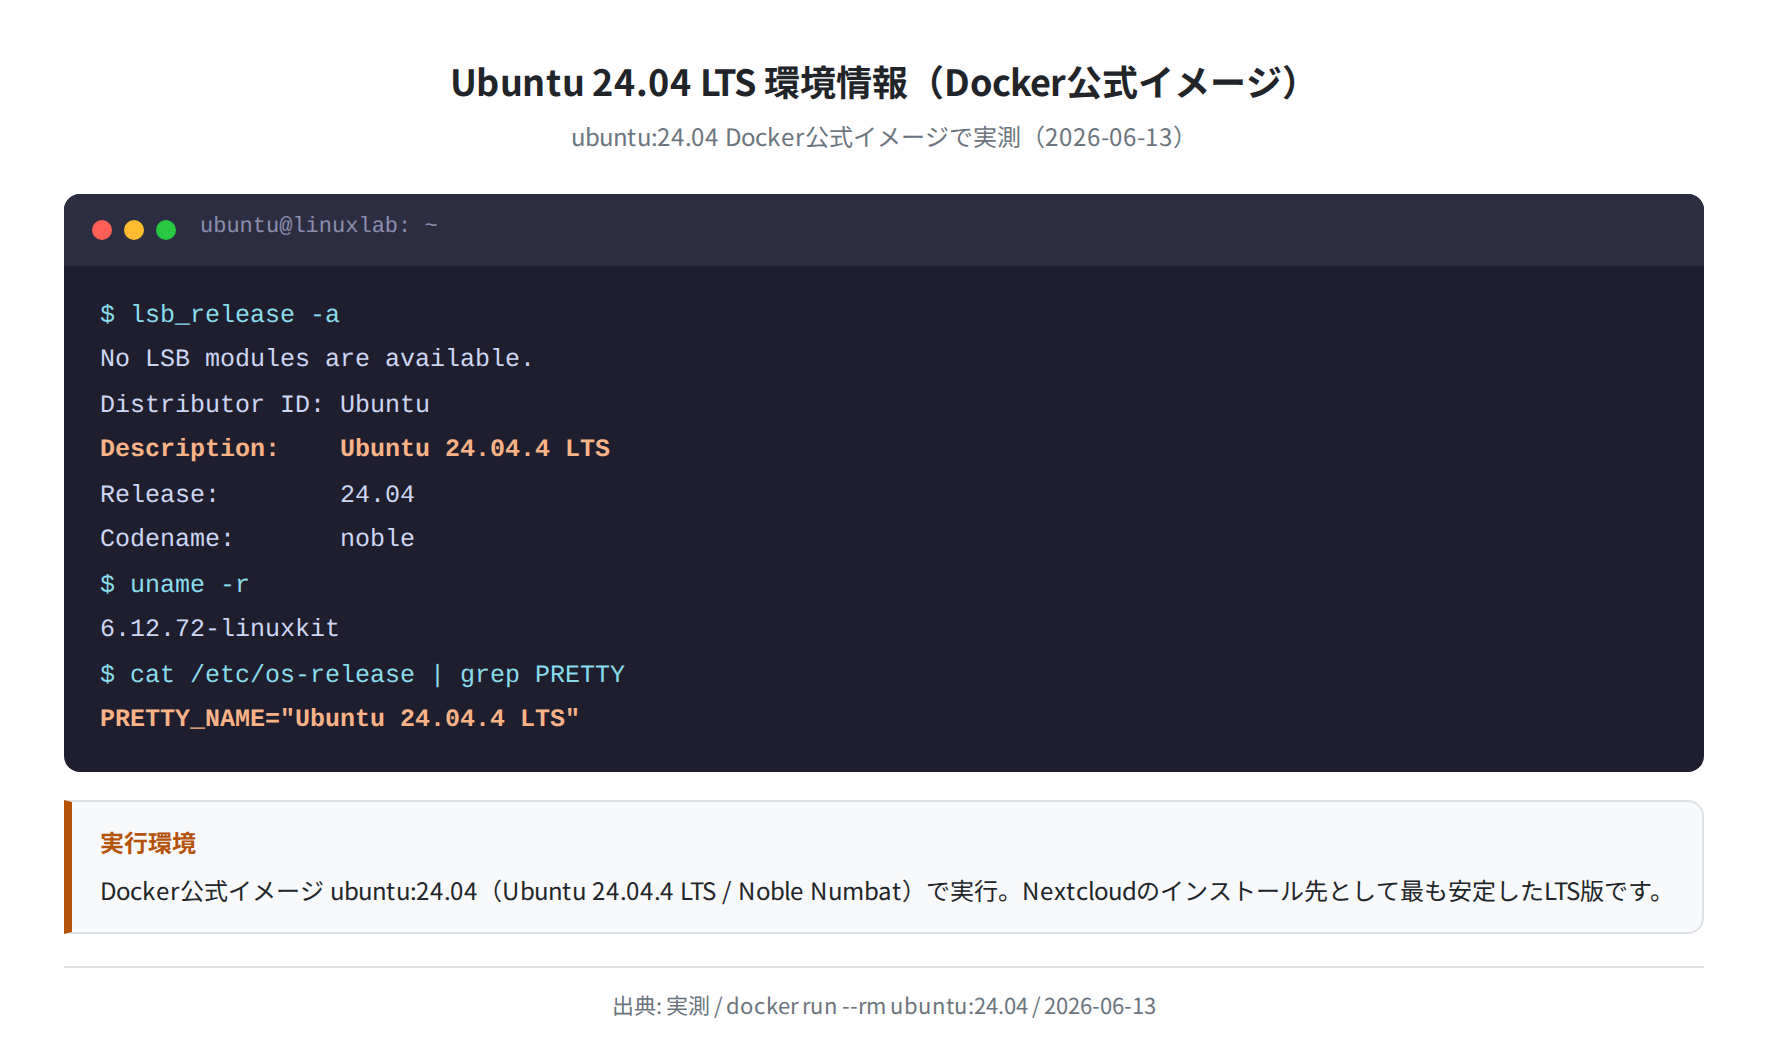The height and width of the screenshot is (1060, 1768).
Task: Click the green maximize dot in terminal header
Action: tap(166, 230)
